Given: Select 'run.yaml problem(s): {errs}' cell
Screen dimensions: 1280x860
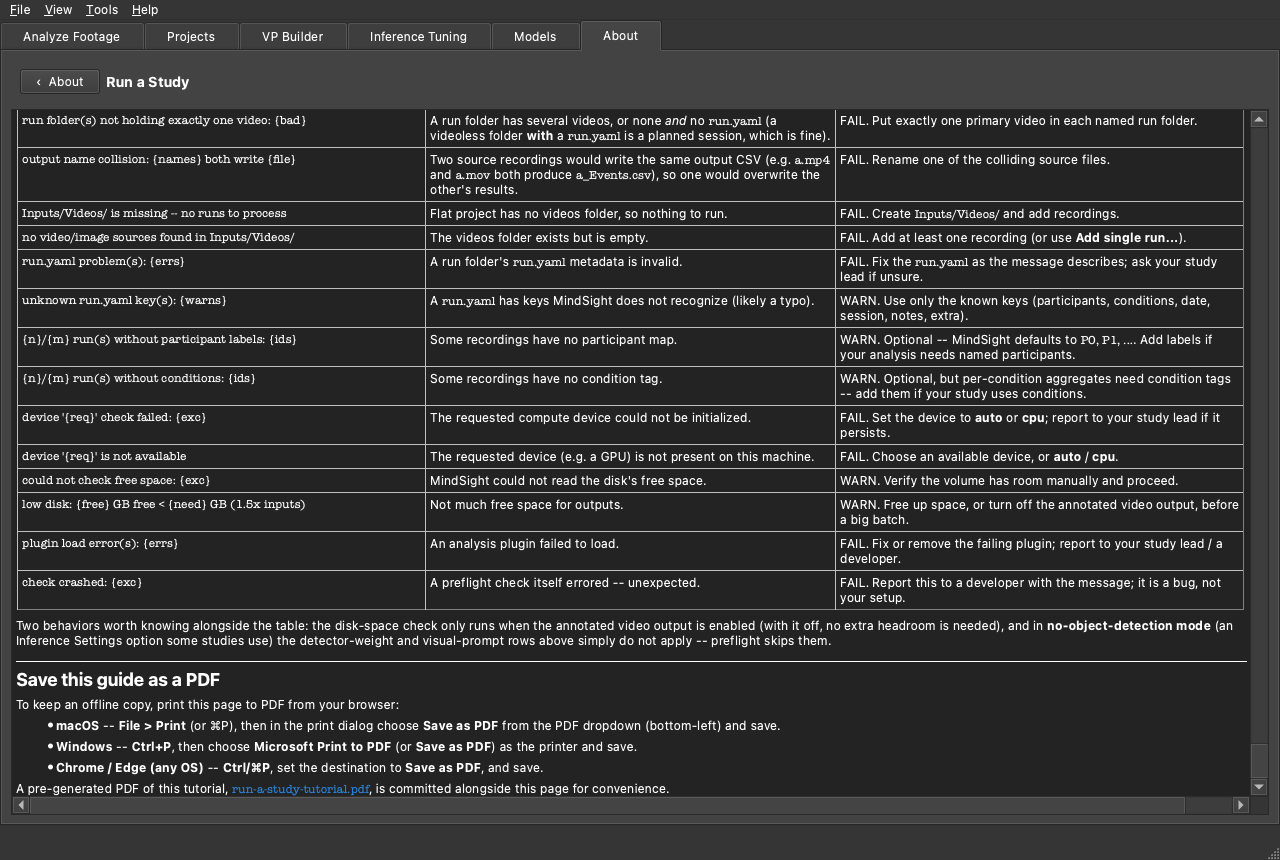Looking at the screenshot, I should point(221,269).
